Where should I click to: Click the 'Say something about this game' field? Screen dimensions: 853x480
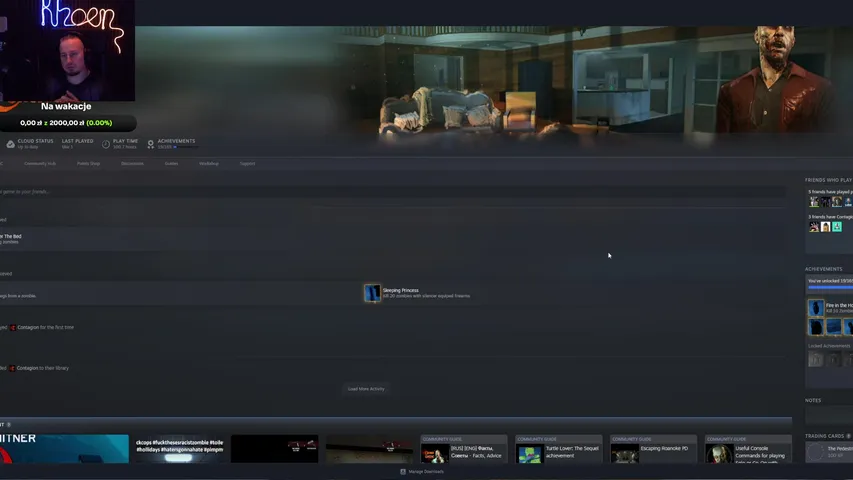tap(393, 192)
